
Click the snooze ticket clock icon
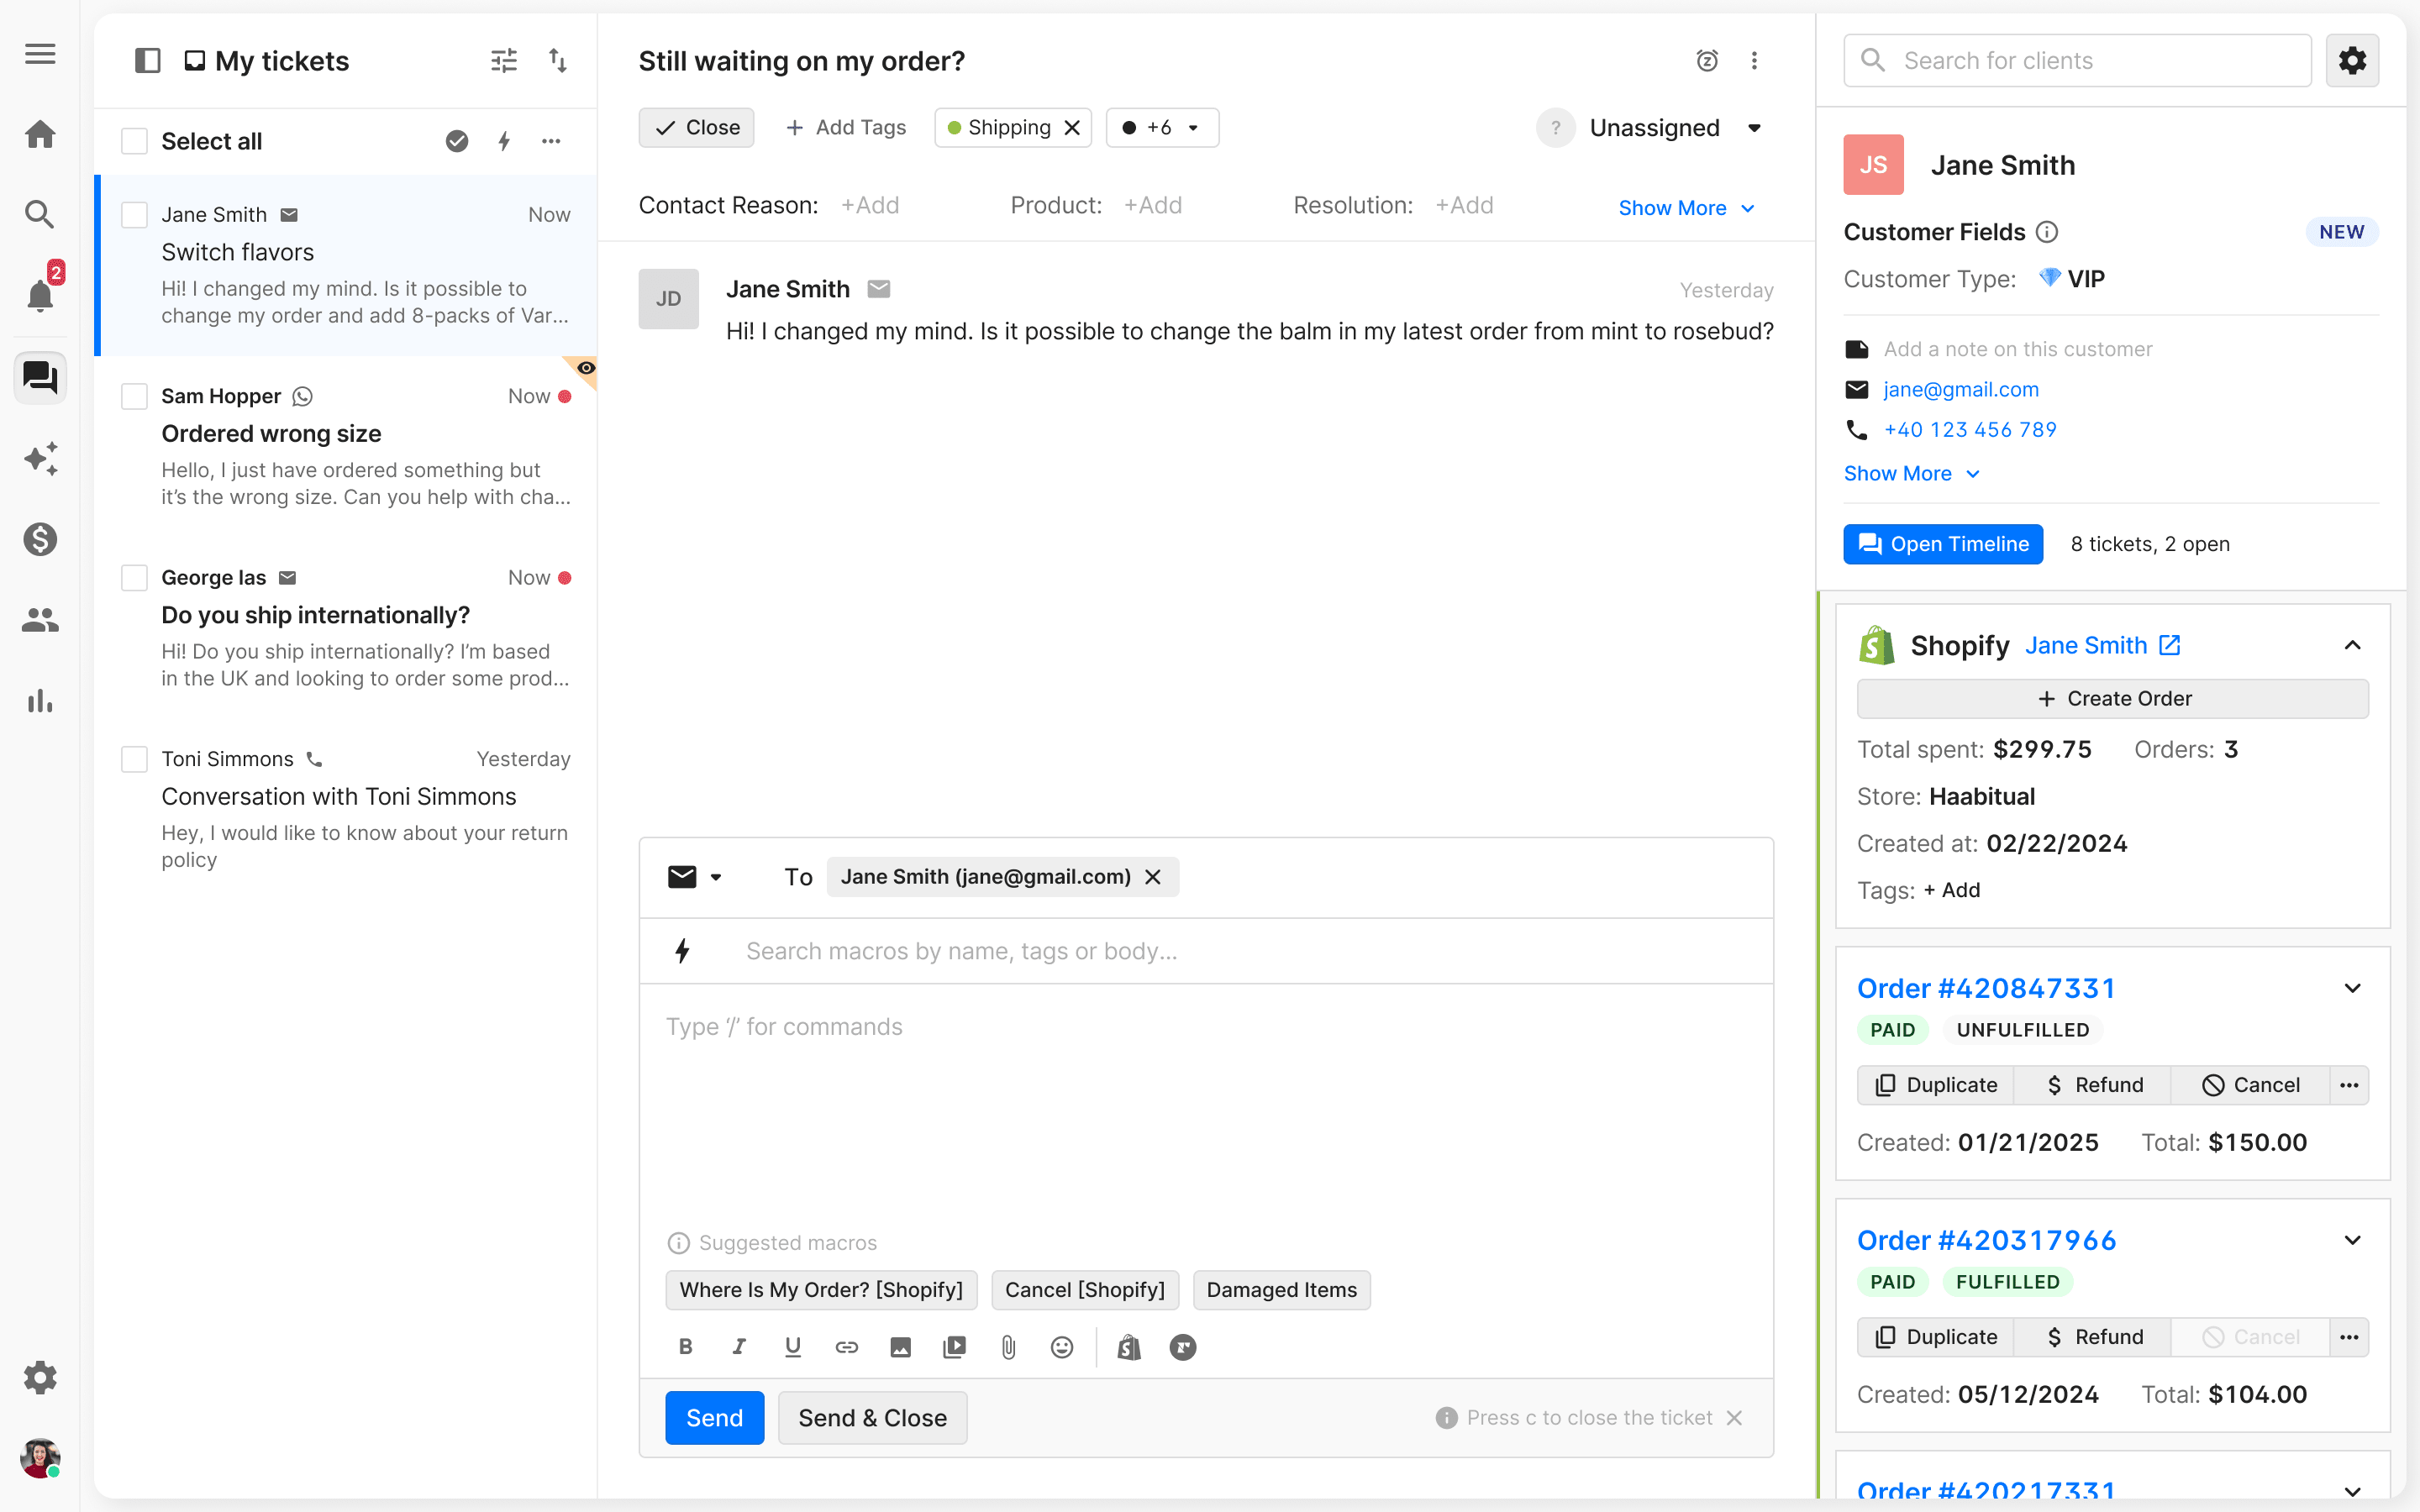tap(1707, 61)
